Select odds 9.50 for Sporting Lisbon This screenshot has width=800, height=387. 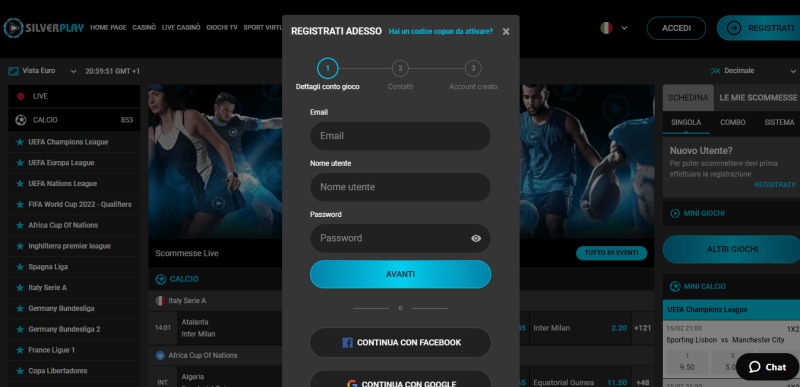coord(687,362)
